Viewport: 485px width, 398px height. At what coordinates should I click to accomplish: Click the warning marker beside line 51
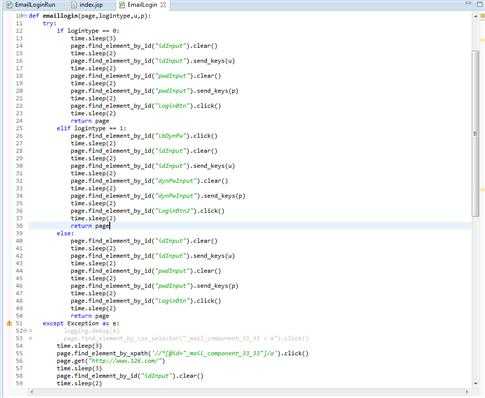tap(9, 323)
